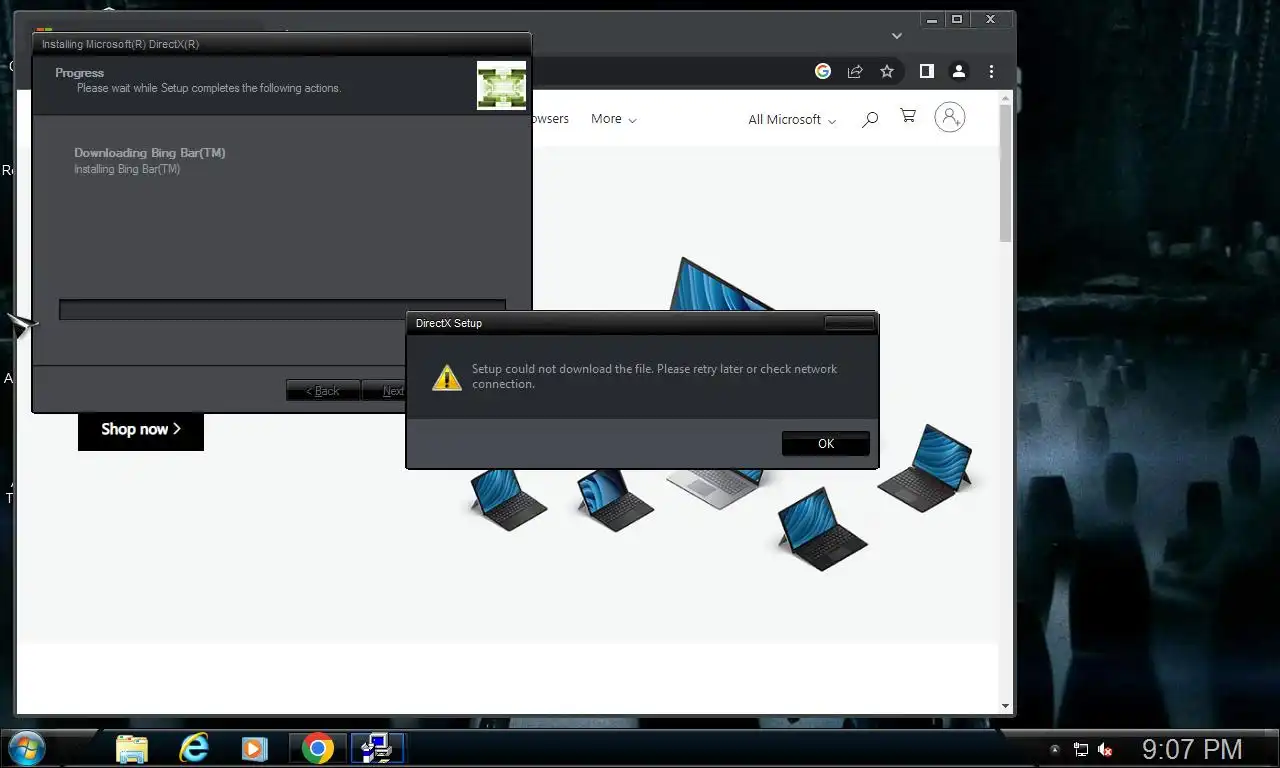
Task: Open the Microsoft site search magnifier
Action: tap(870, 119)
